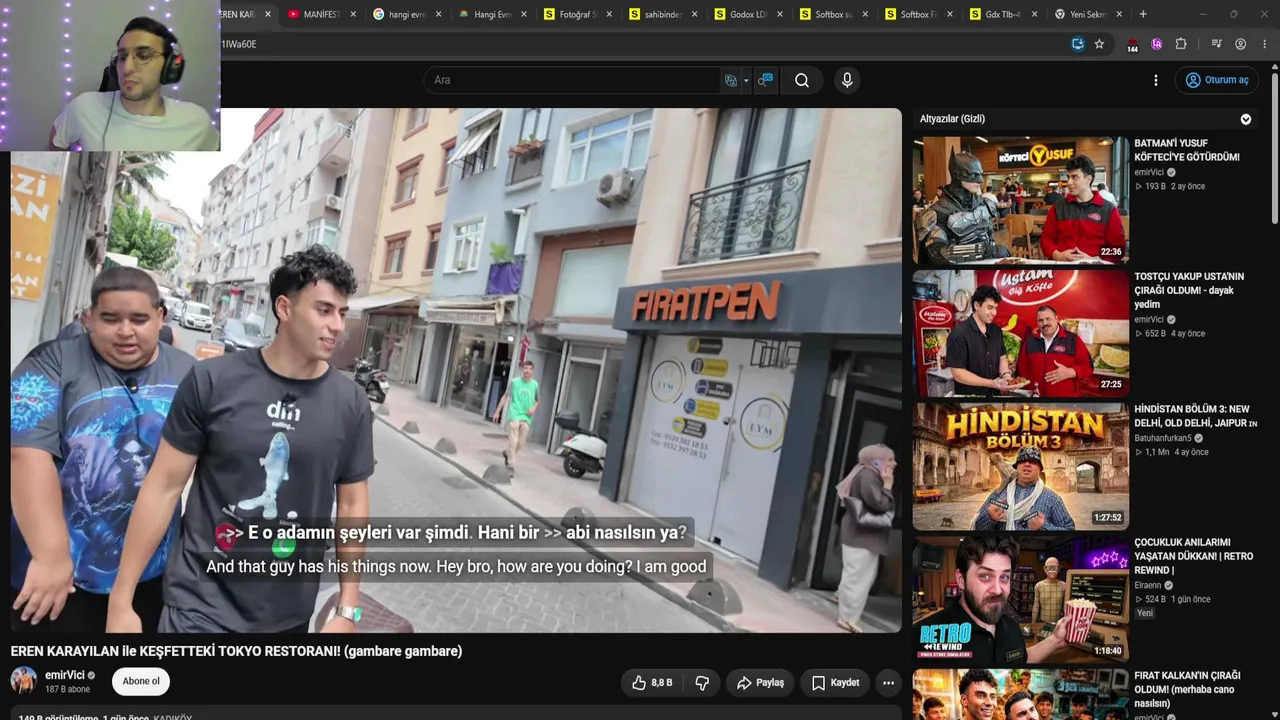This screenshot has width=1280, height=720.
Task: Open the purple round extension icon
Action: (1157, 44)
